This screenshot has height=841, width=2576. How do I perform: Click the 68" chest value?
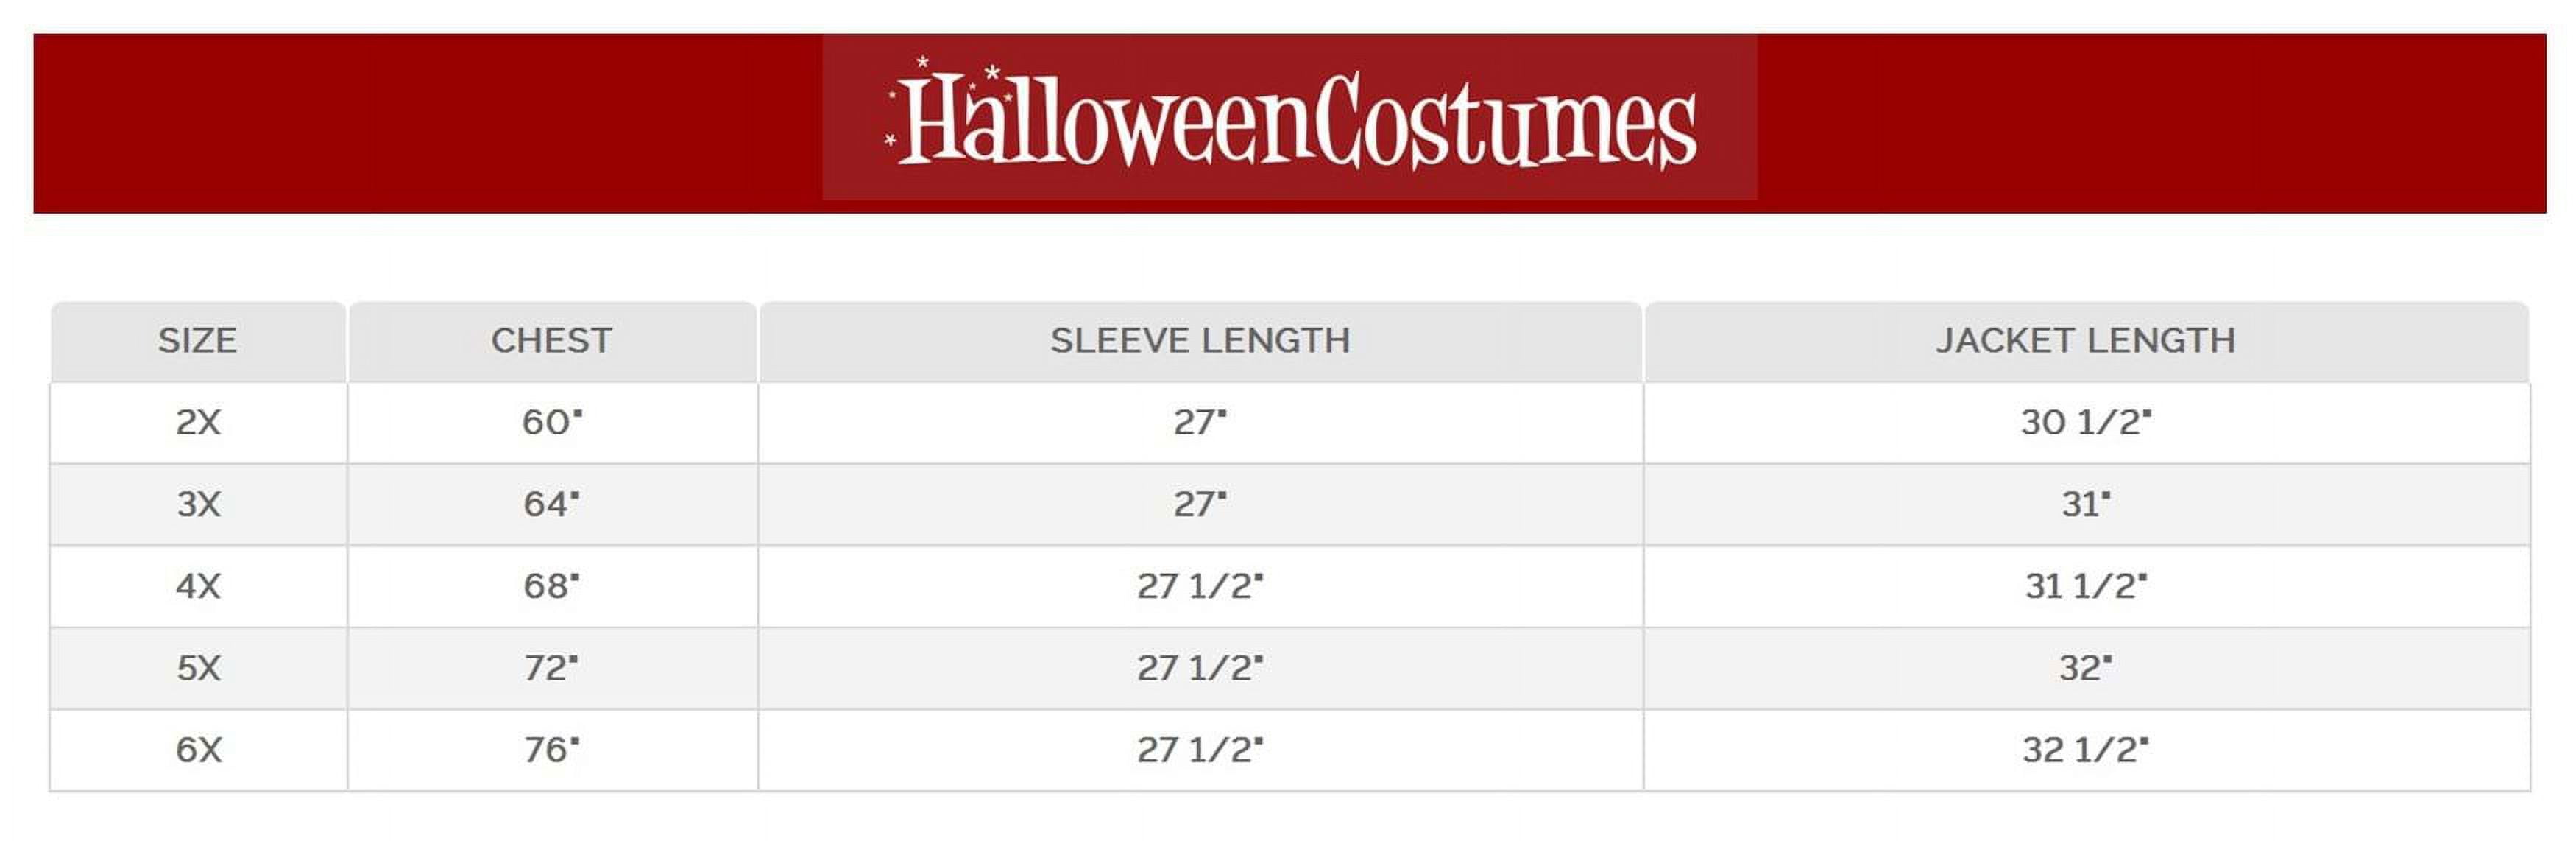(552, 587)
